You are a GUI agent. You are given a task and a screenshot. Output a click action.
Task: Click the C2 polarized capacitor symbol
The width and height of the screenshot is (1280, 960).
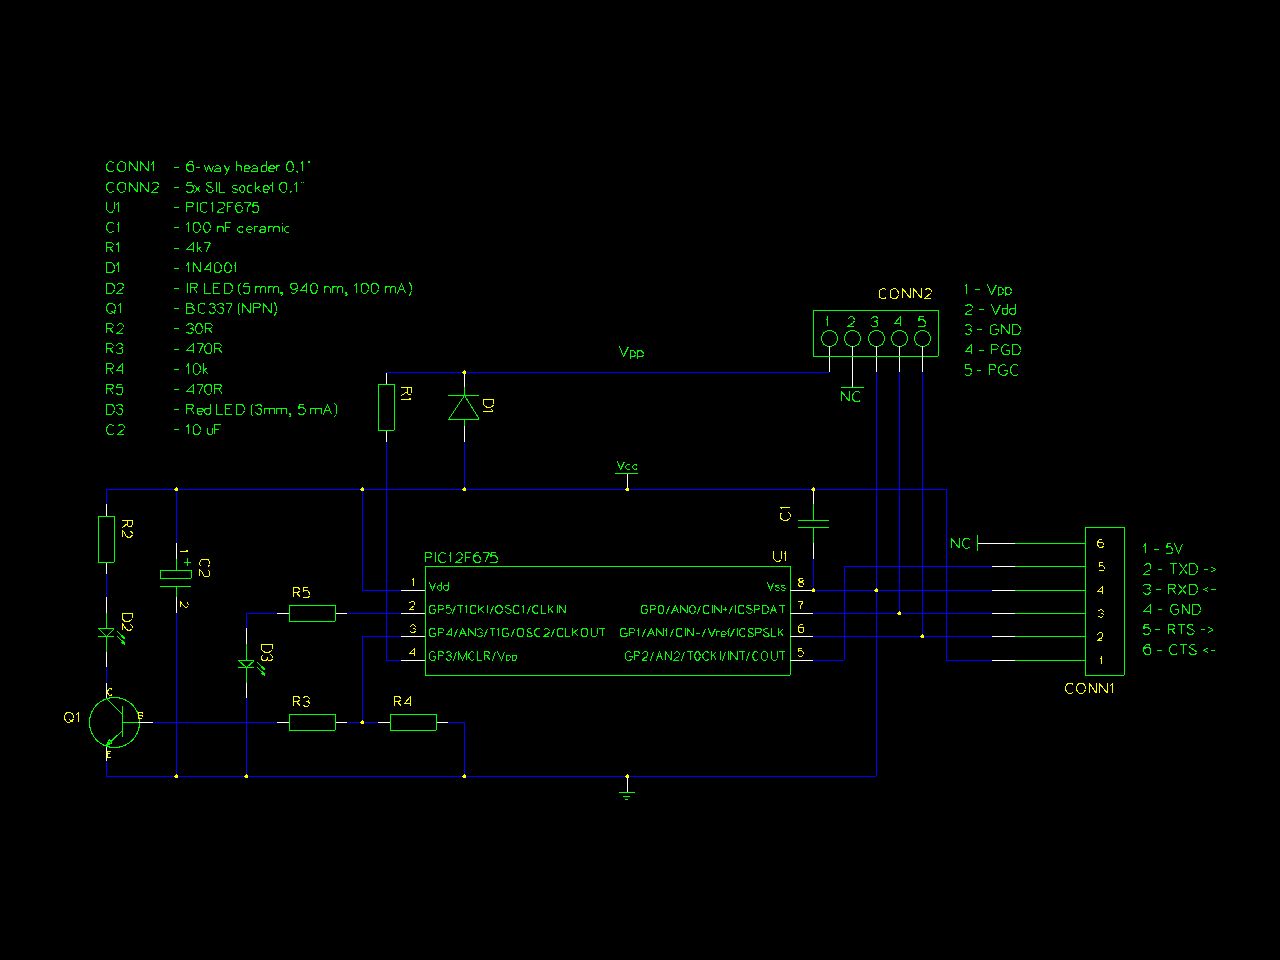[x=176, y=575]
